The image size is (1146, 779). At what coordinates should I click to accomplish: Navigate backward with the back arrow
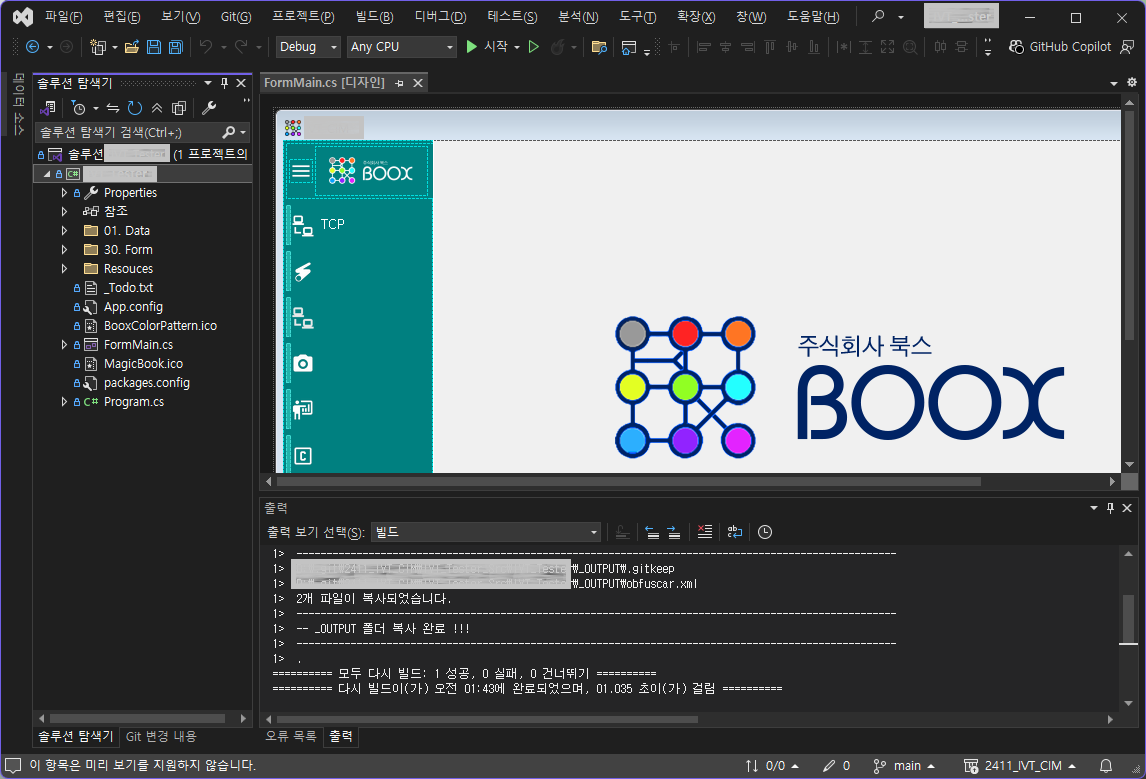tap(32, 47)
